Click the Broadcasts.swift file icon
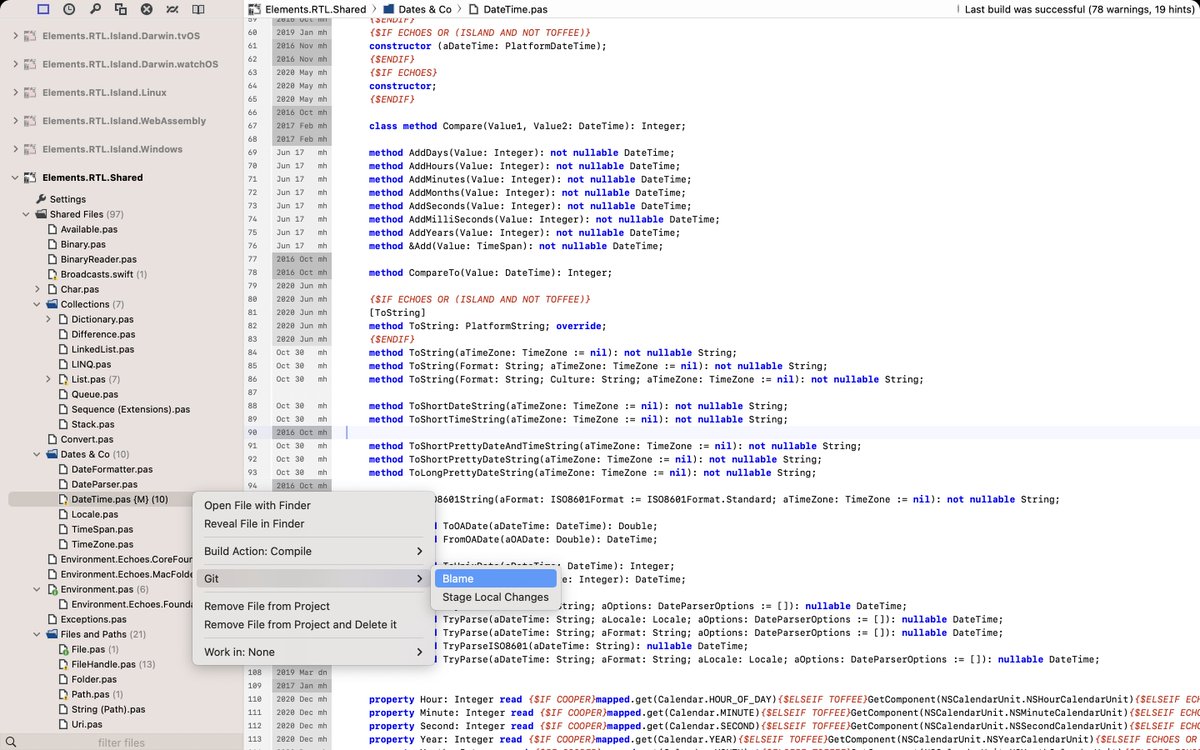1200x750 pixels. tap(52, 274)
